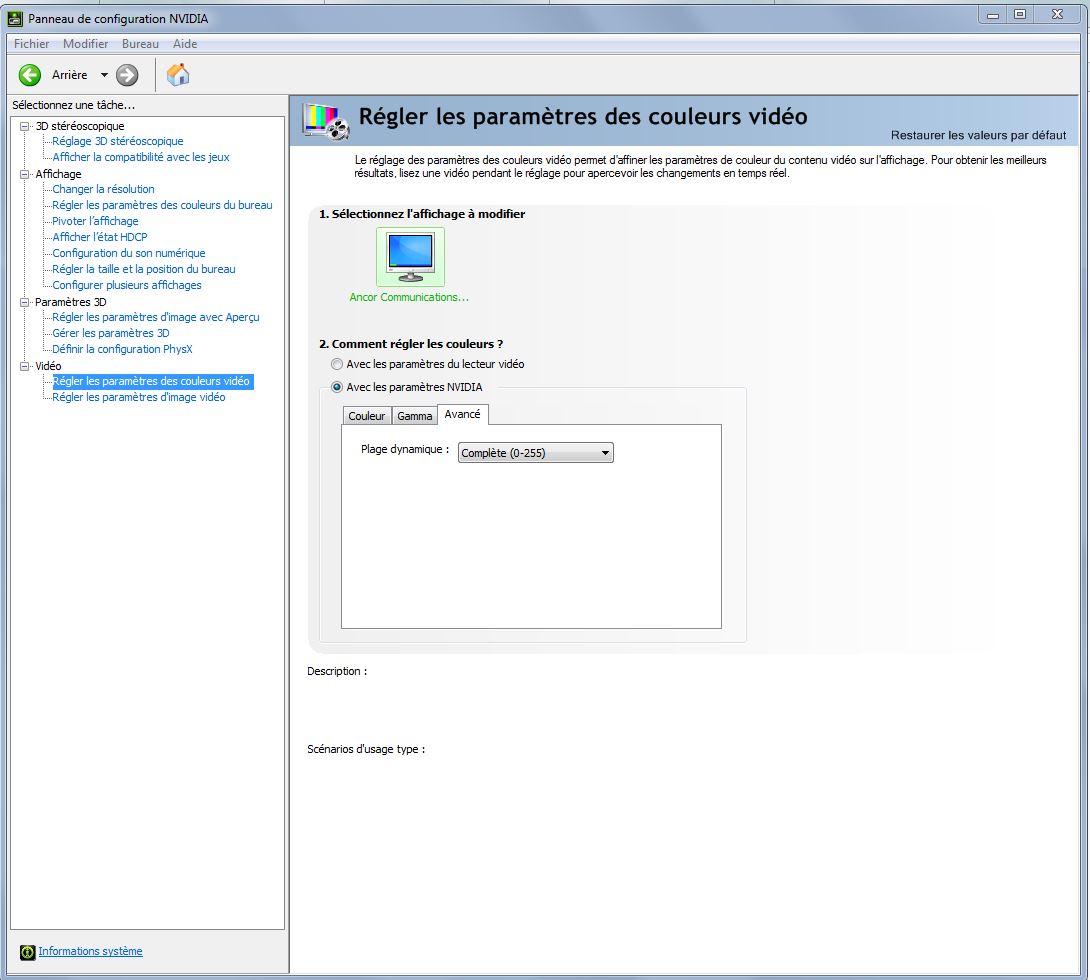
Task: Open the Modifier menu
Action: [86, 44]
